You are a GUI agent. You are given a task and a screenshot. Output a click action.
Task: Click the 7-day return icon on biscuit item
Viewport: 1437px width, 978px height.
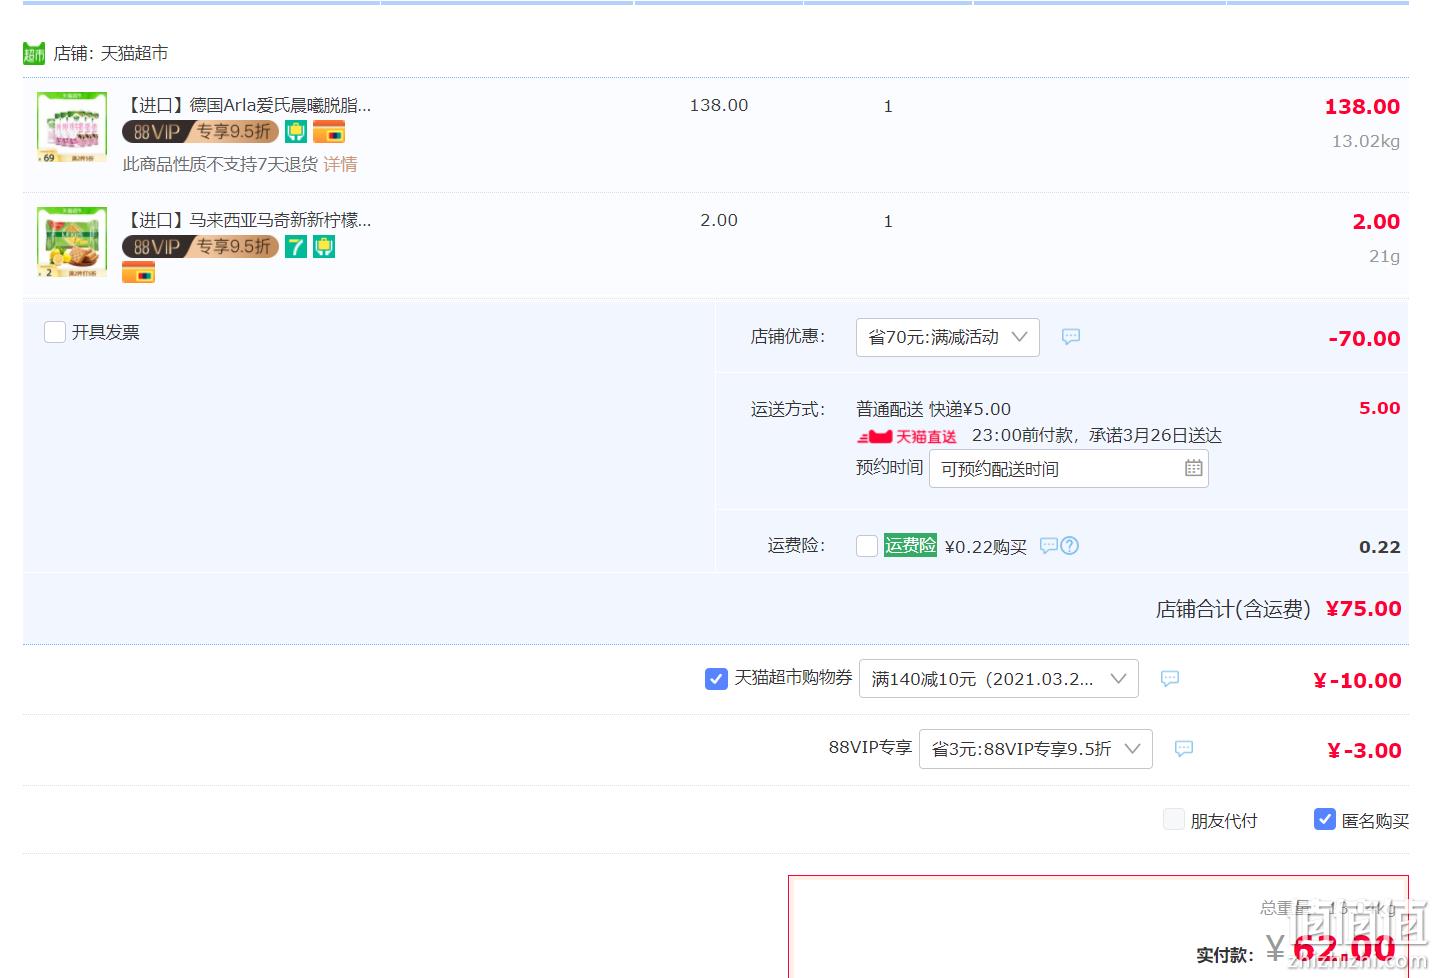click(296, 247)
